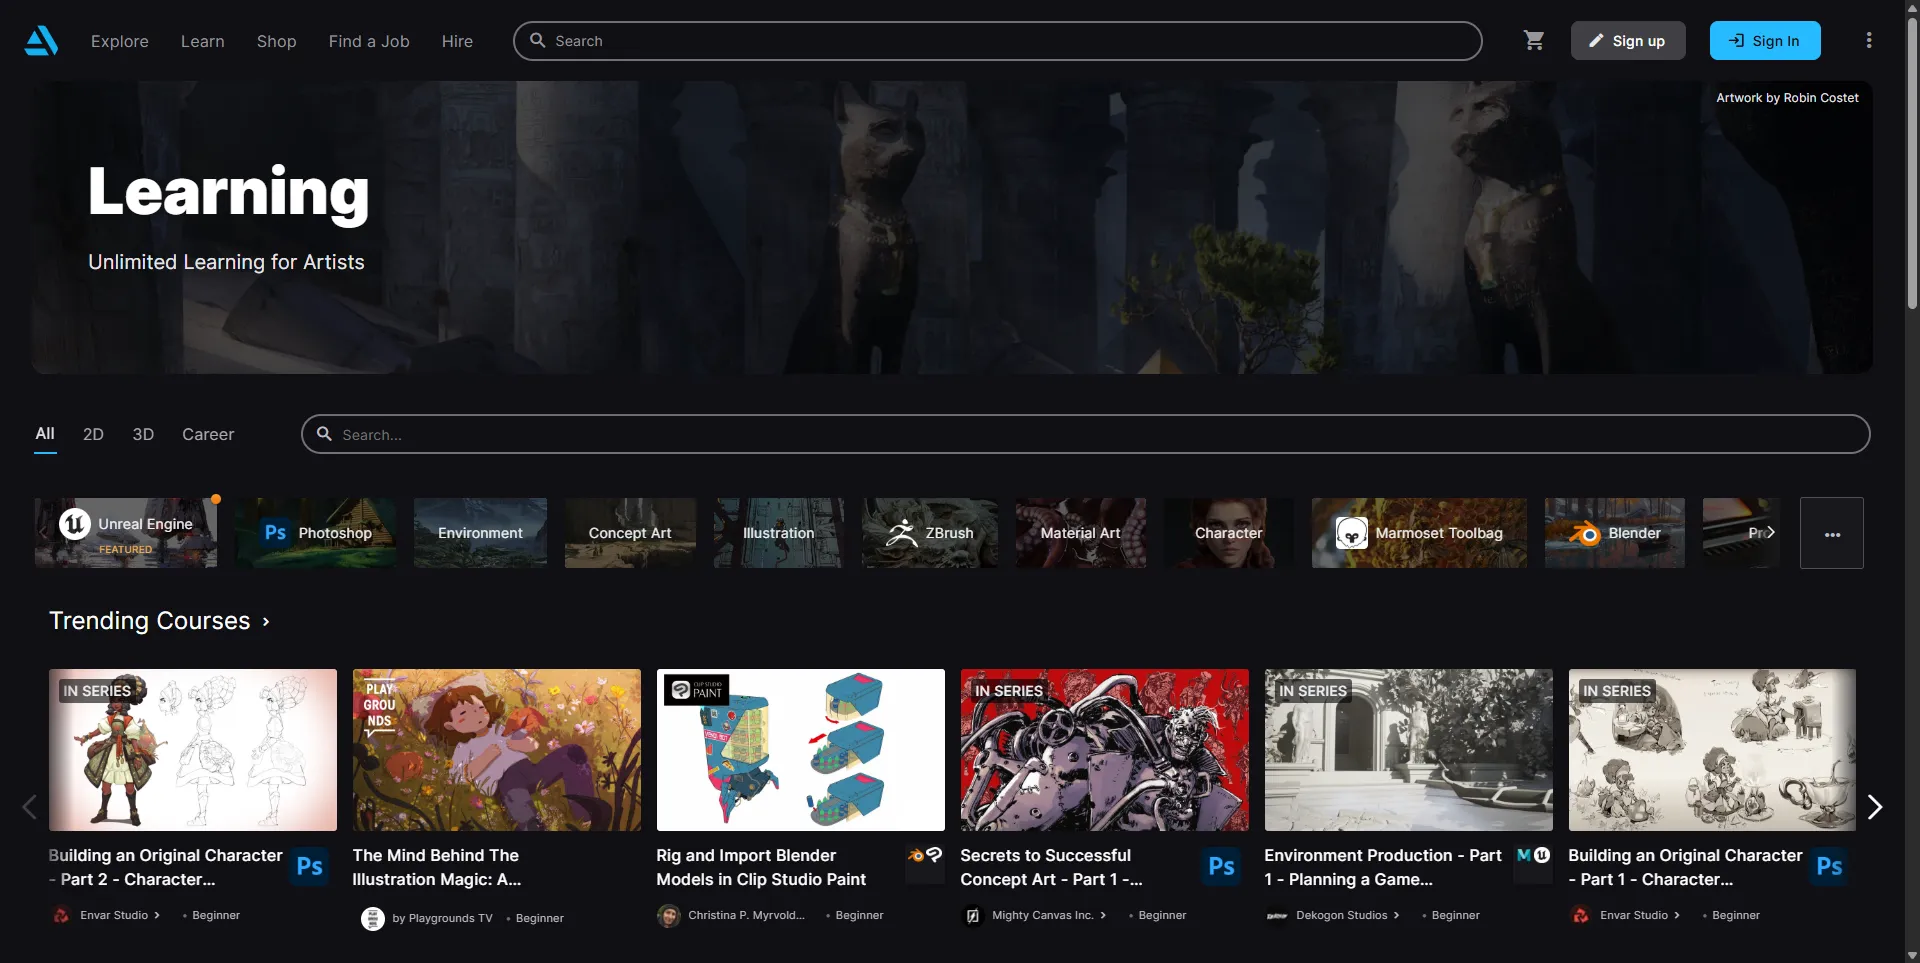Open the Secrets to Successful Concept Art thumbnail
The image size is (1920, 963).
(1104, 750)
